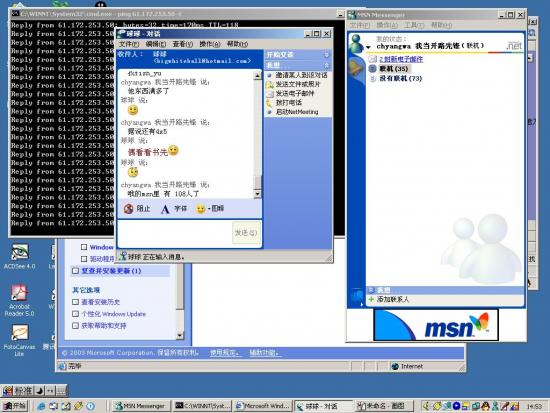The height and width of the screenshot is (413, 550).
Task: Switch to C:\WINNT\Syst... taskbar button
Action: coord(203,406)
